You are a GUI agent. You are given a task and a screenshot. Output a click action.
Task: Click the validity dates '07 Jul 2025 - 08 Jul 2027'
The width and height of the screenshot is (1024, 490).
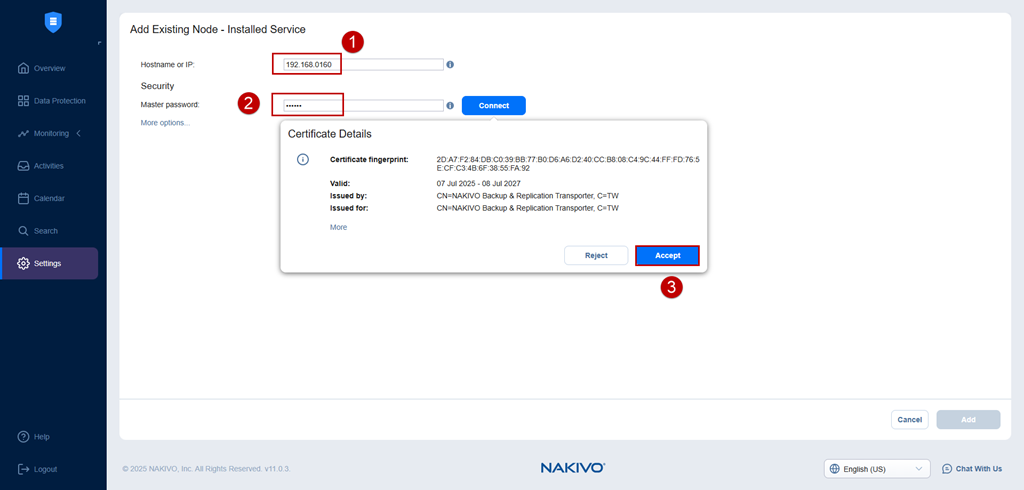click(x=478, y=184)
